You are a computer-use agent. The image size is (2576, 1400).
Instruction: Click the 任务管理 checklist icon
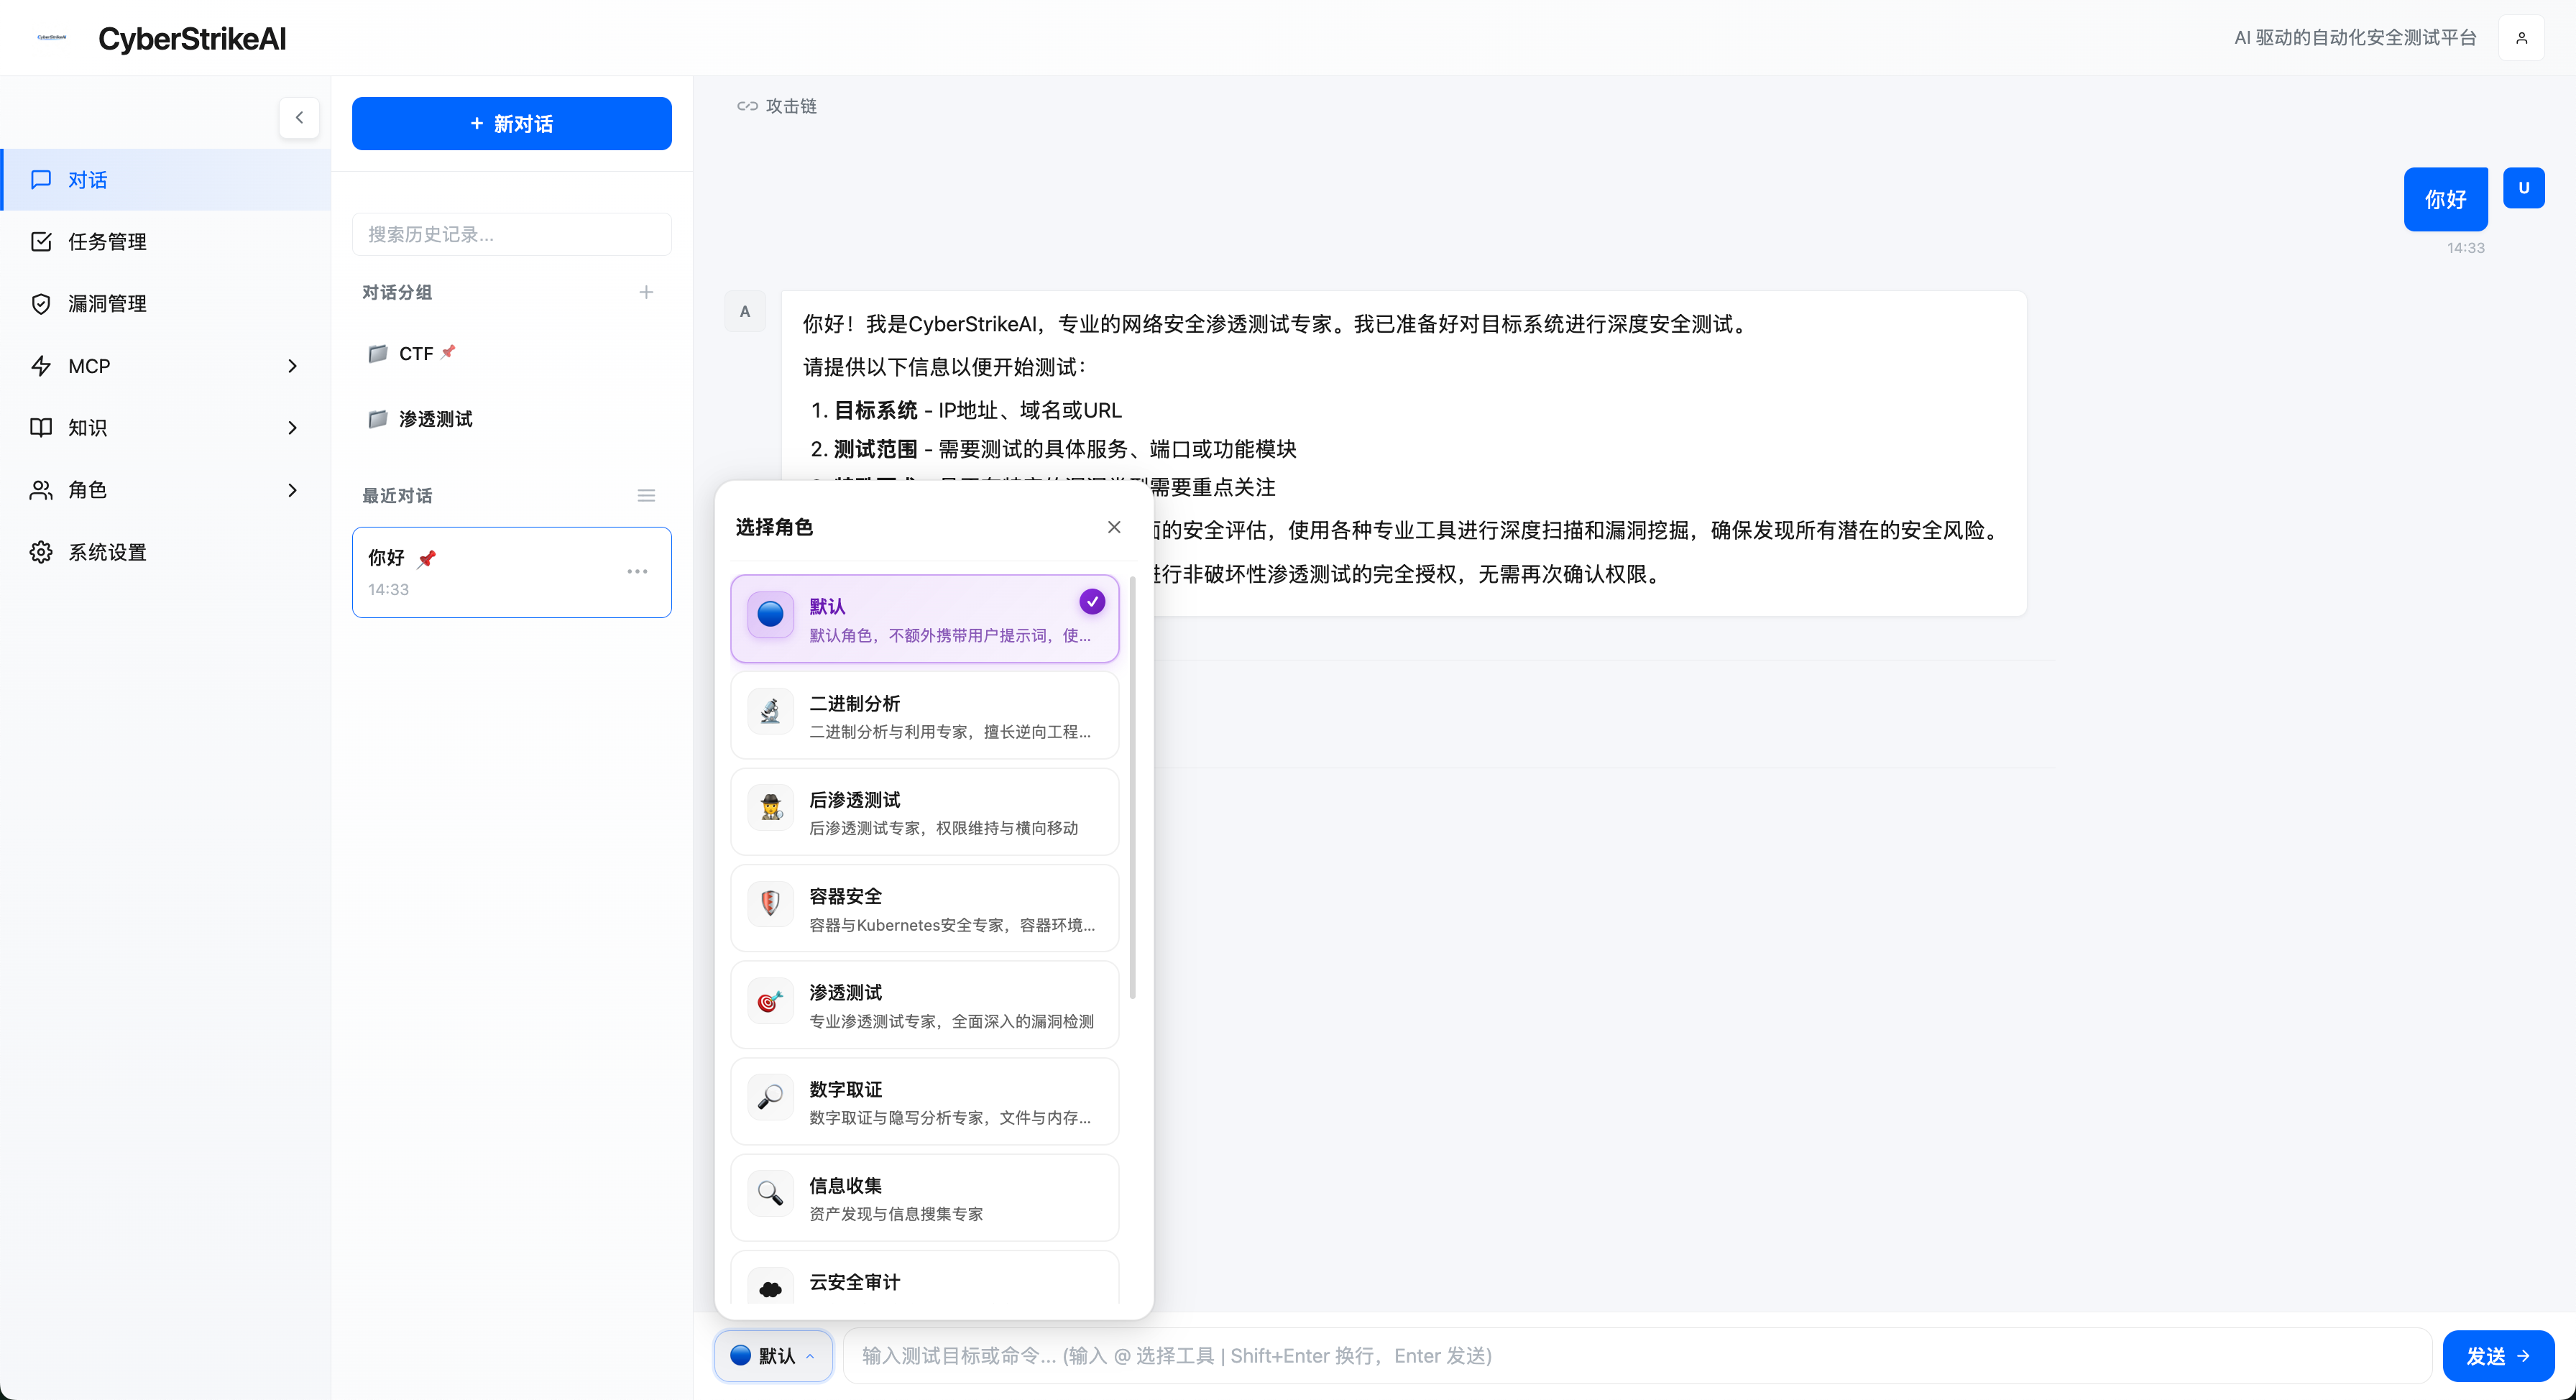(x=41, y=242)
